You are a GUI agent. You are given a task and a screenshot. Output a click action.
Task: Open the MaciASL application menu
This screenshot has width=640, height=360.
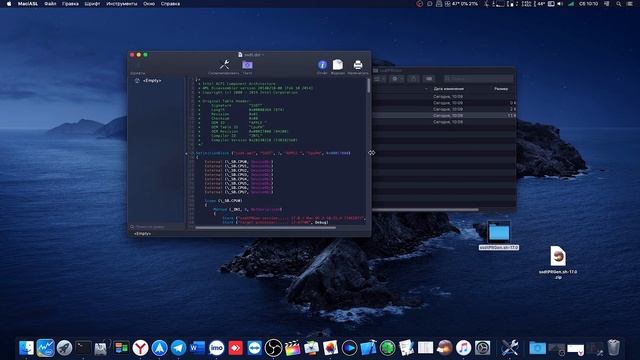[27, 4]
